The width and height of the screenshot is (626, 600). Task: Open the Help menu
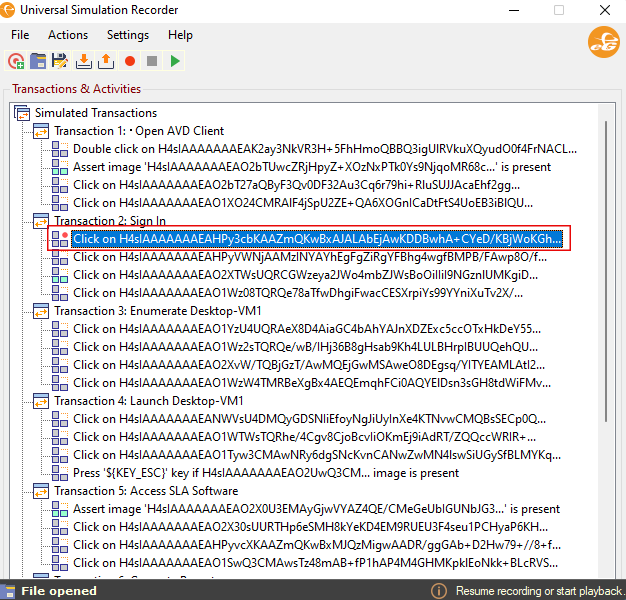180,35
